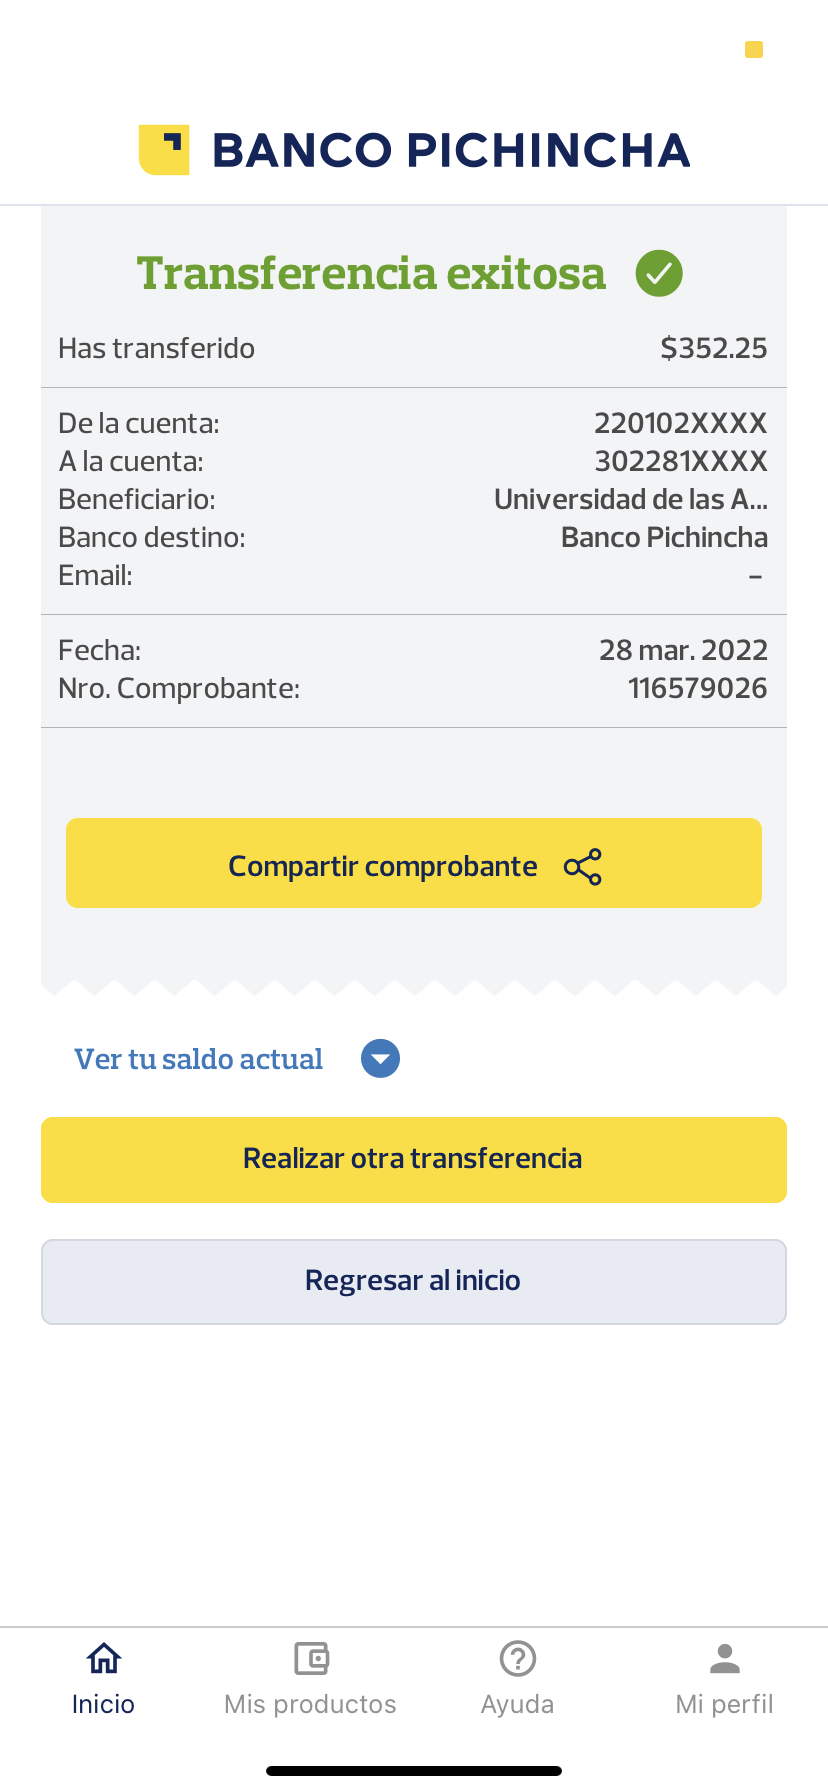The image size is (828, 1792).
Task: Tap the yellow status indicator dot
Action: tap(754, 49)
